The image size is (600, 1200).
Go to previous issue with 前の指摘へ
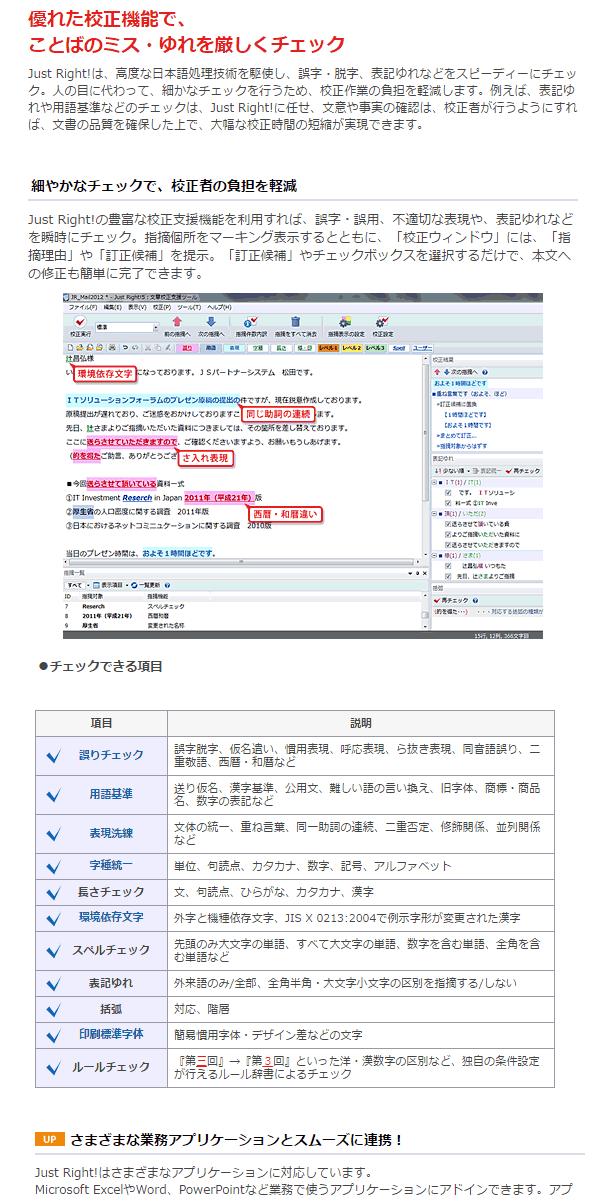coord(176,326)
